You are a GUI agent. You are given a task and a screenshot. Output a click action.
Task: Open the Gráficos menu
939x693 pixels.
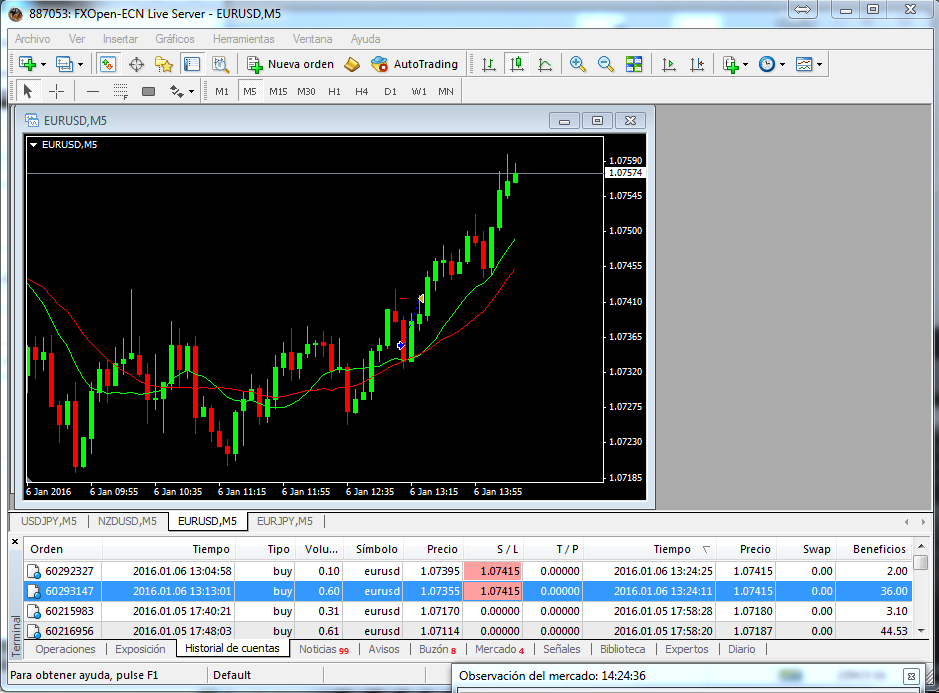tap(175, 39)
